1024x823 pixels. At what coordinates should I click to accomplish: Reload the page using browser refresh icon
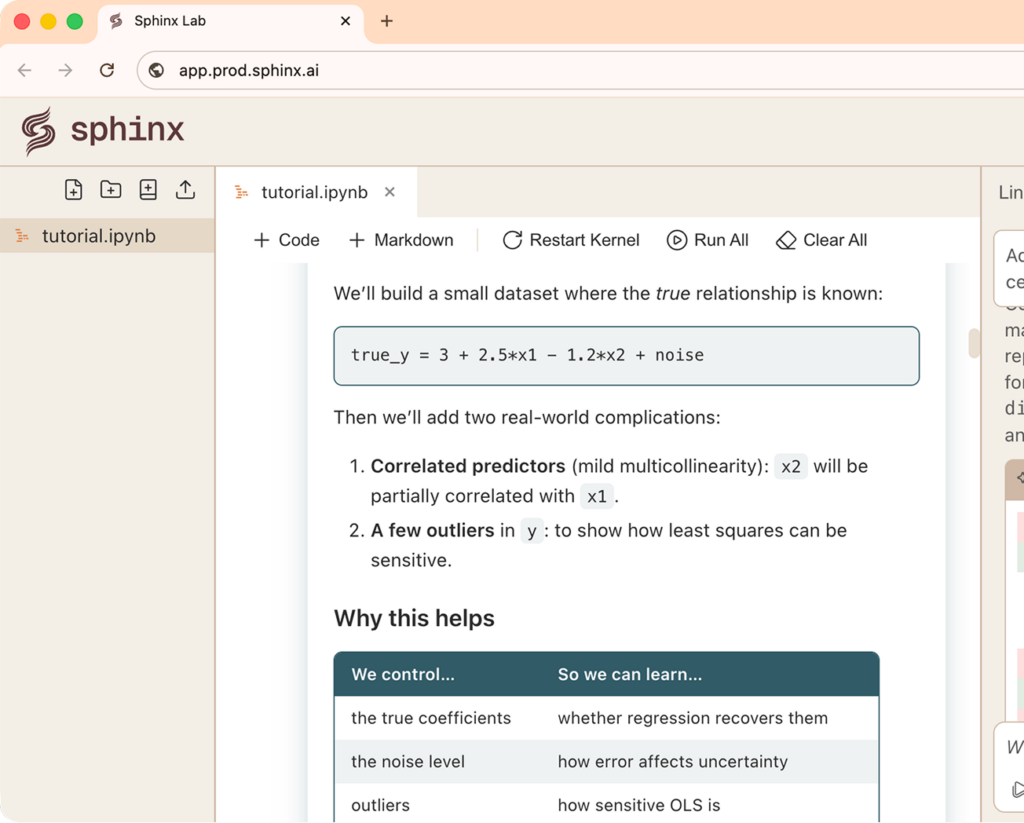click(x=107, y=70)
